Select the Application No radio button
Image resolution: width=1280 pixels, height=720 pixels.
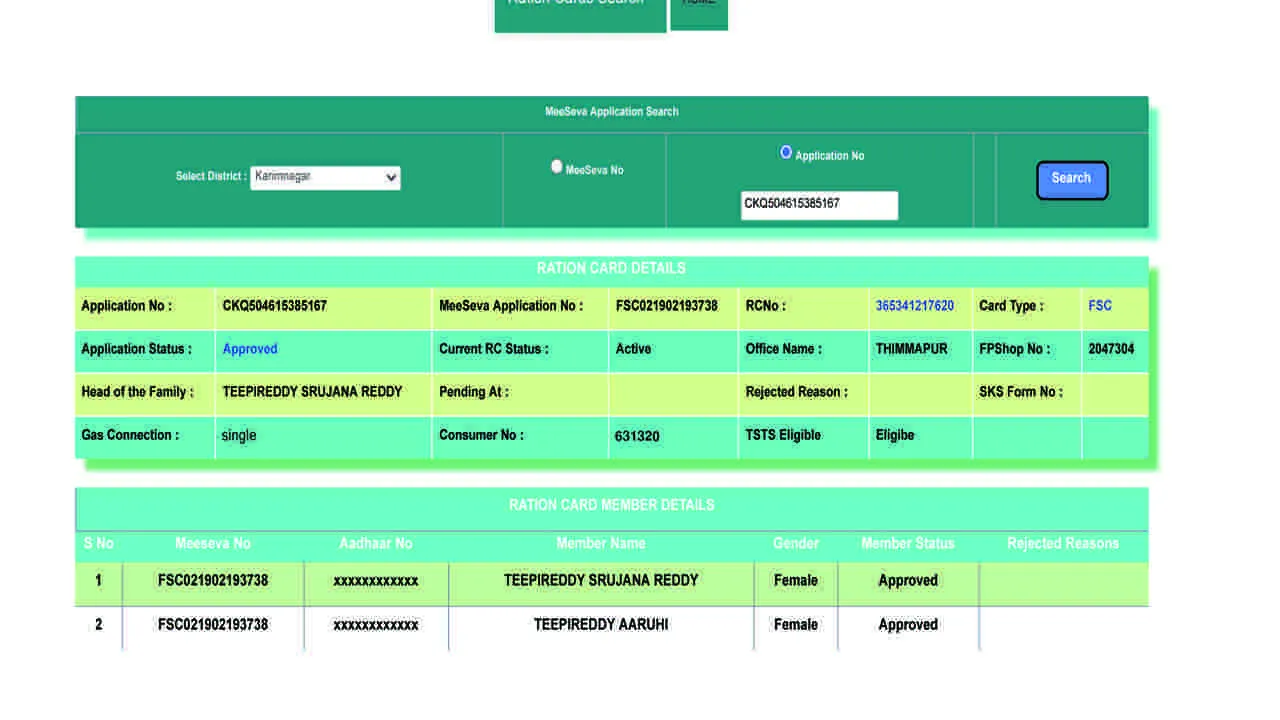[786, 152]
